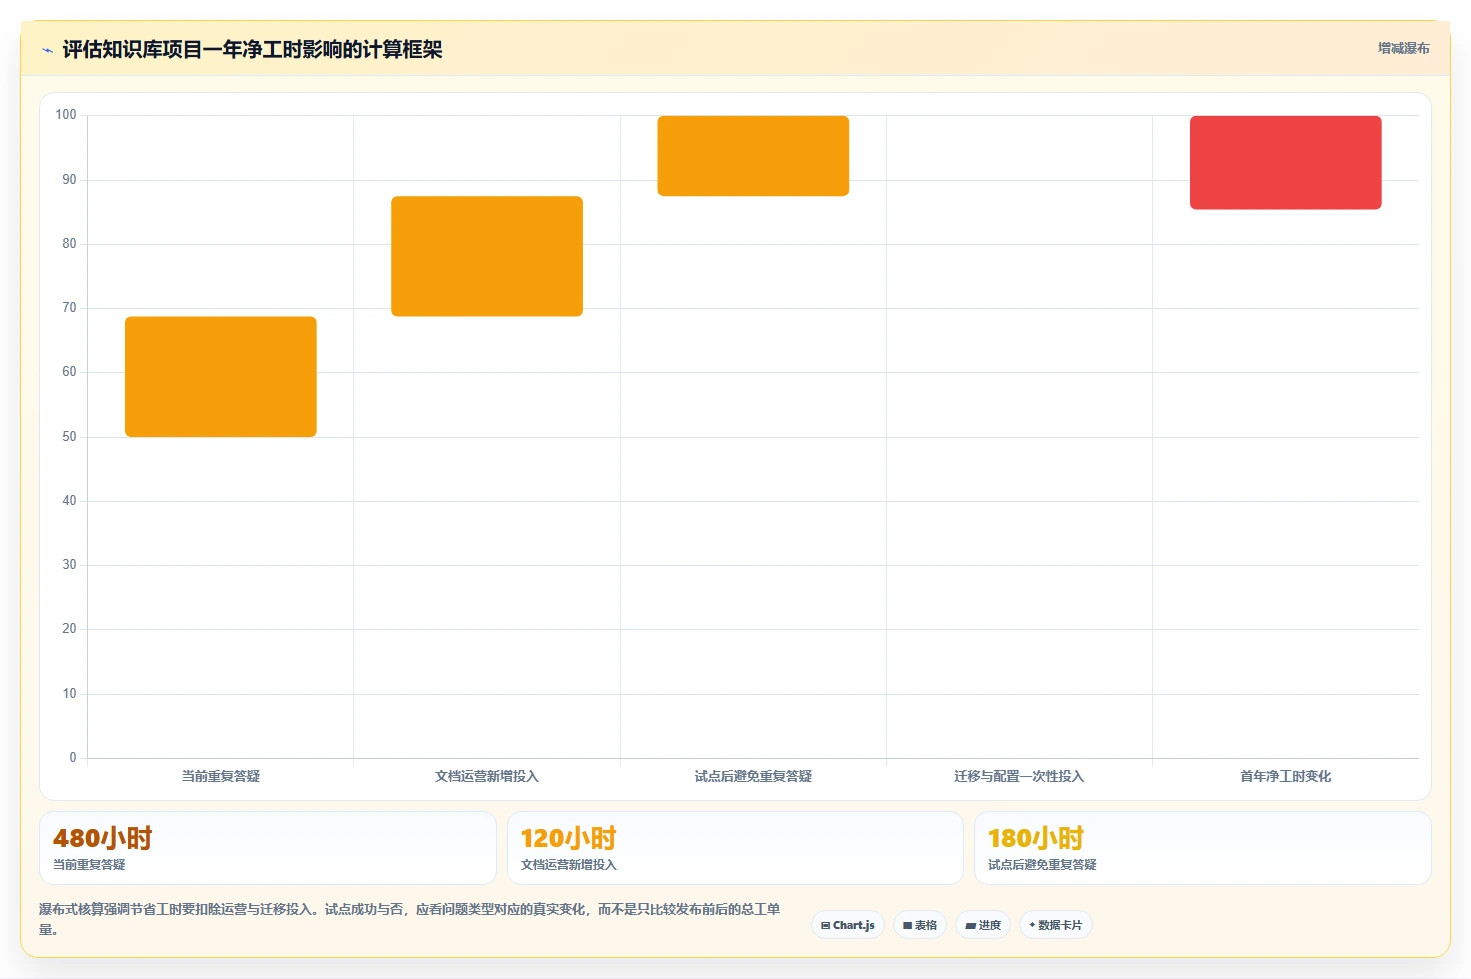Image resolution: width=1471 pixels, height=979 pixels.
Task: Click the y-axis value 50
Action: click(69, 437)
